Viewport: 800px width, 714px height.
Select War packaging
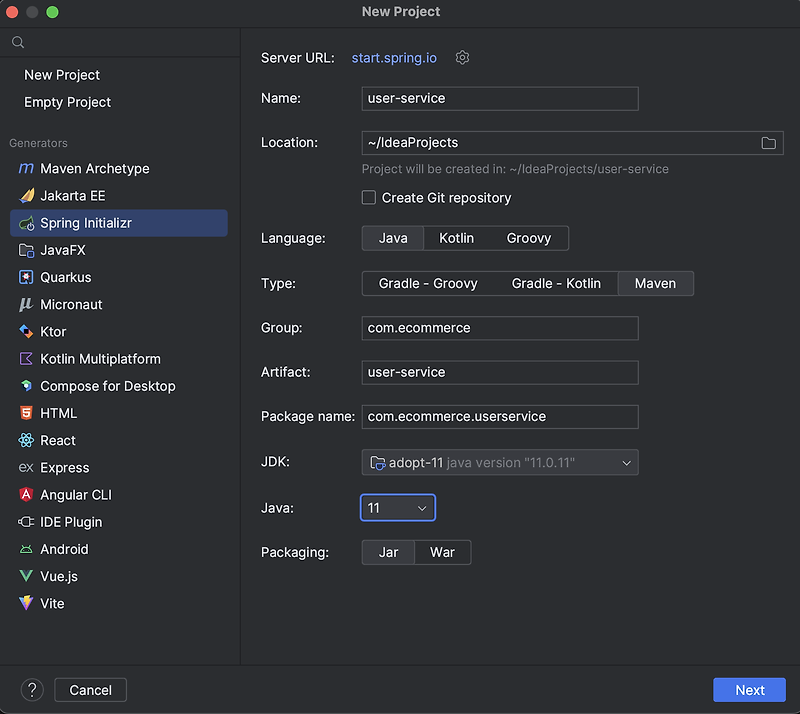442,552
